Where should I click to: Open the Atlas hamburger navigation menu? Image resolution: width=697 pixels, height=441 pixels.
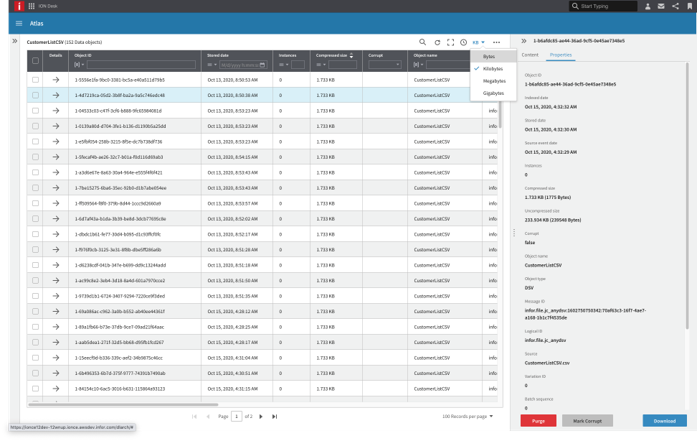click(x=18, y=23)
